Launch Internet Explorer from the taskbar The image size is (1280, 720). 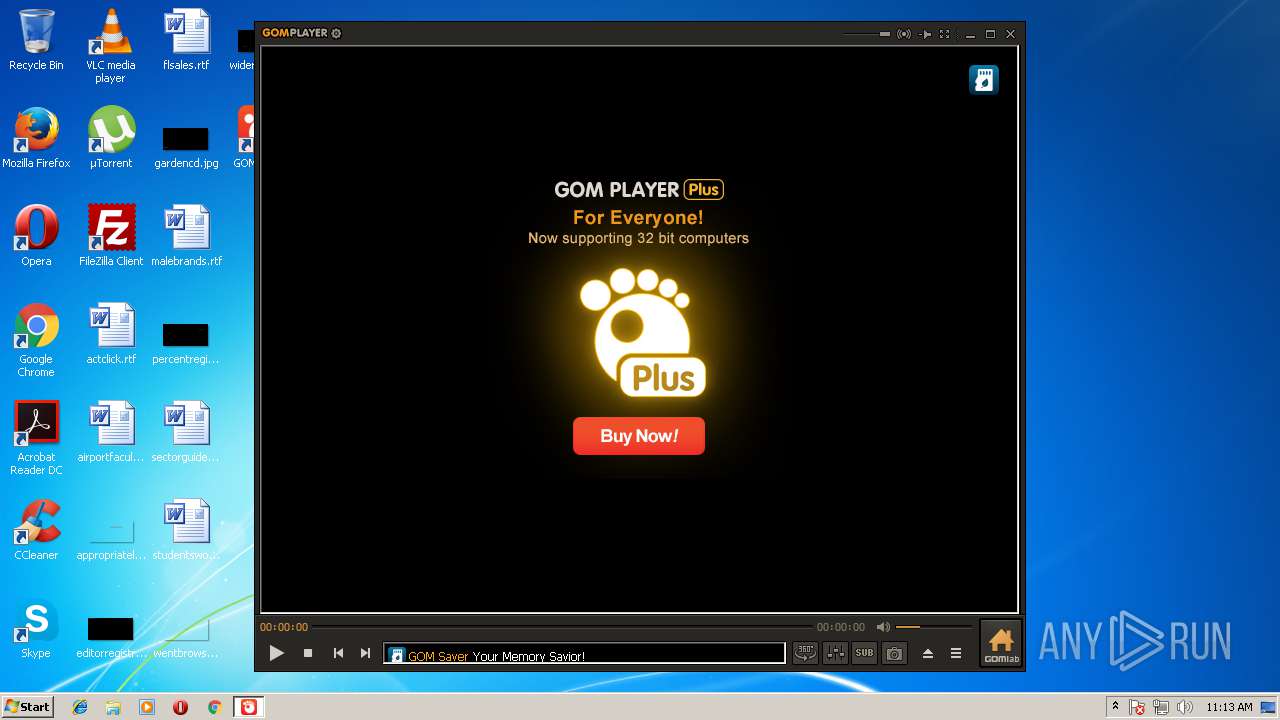coord(80,707)
